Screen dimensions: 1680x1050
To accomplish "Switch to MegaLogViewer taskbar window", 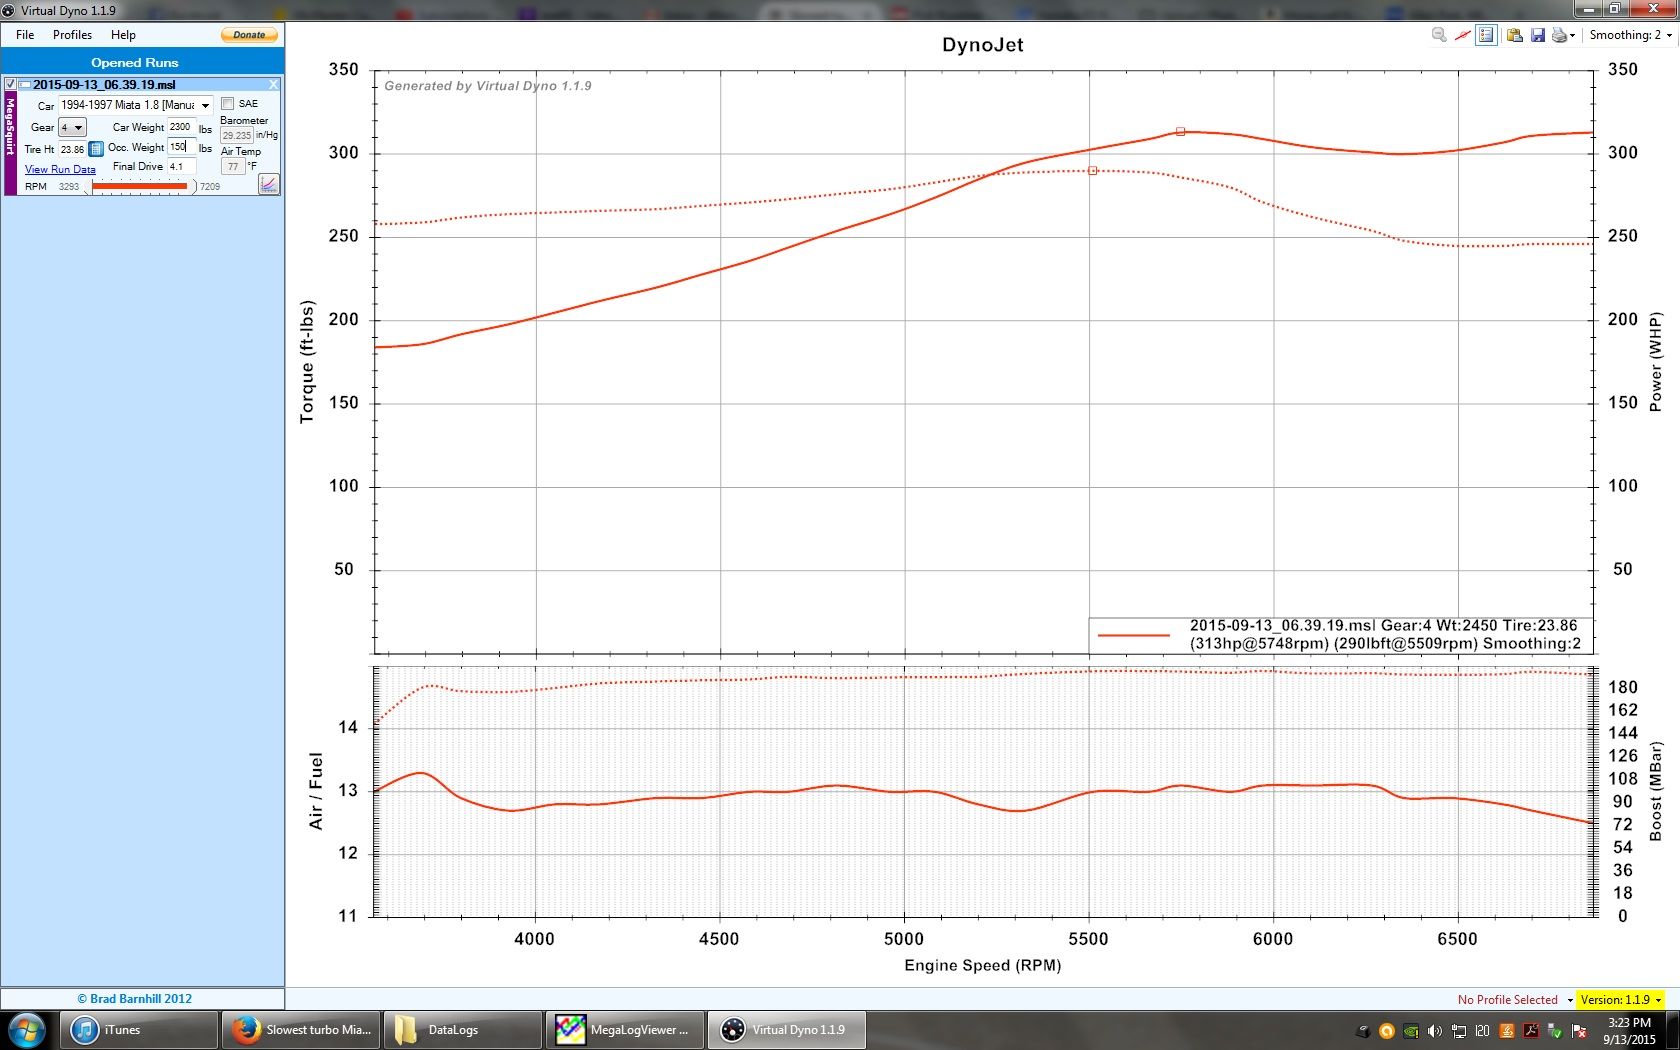I will pos(625,1030).
